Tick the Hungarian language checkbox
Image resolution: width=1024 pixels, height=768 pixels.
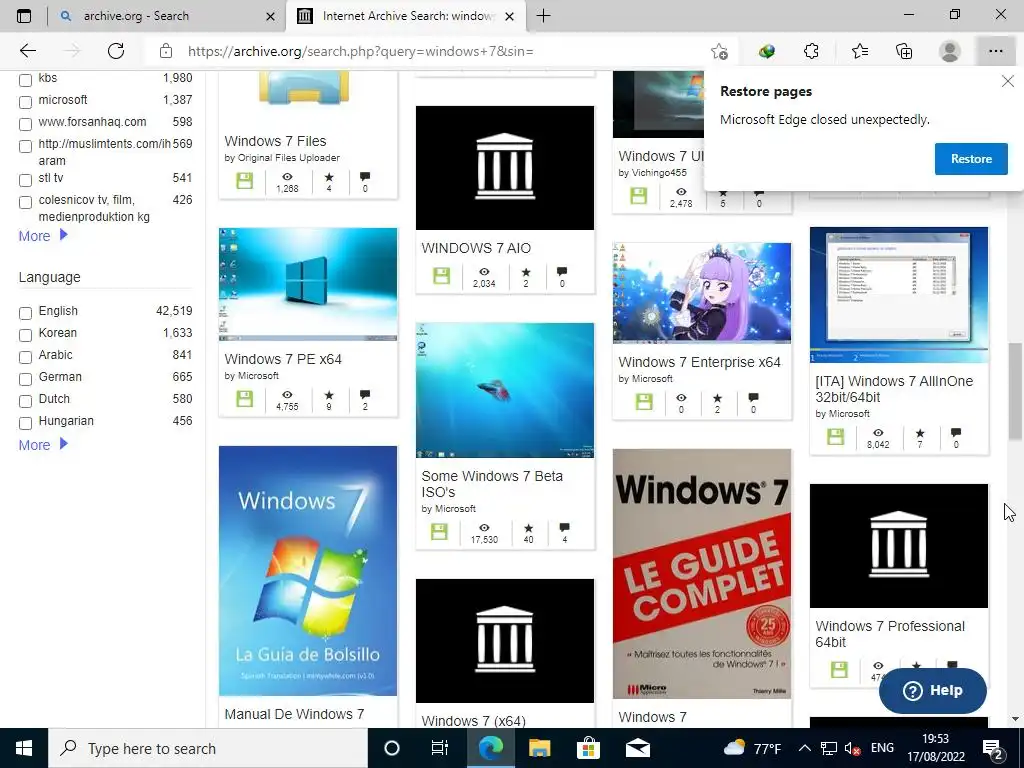click(25, 423)
